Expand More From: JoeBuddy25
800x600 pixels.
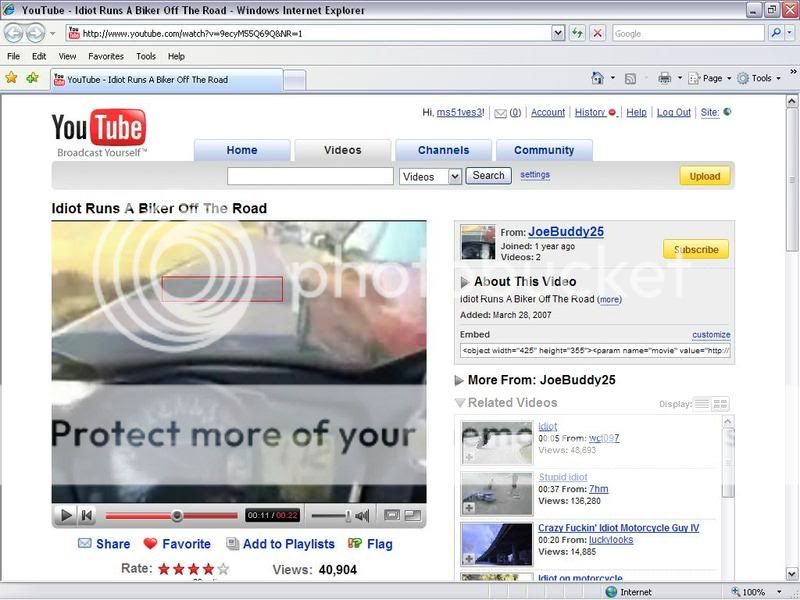pyautogui.click(x=459, y=380)
